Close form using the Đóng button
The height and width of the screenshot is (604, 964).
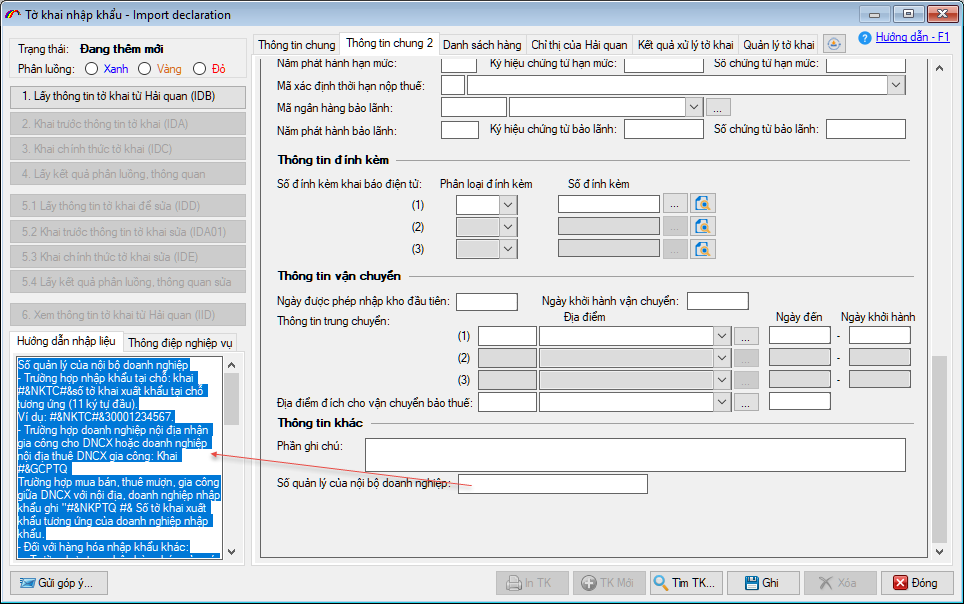[916, 582]
